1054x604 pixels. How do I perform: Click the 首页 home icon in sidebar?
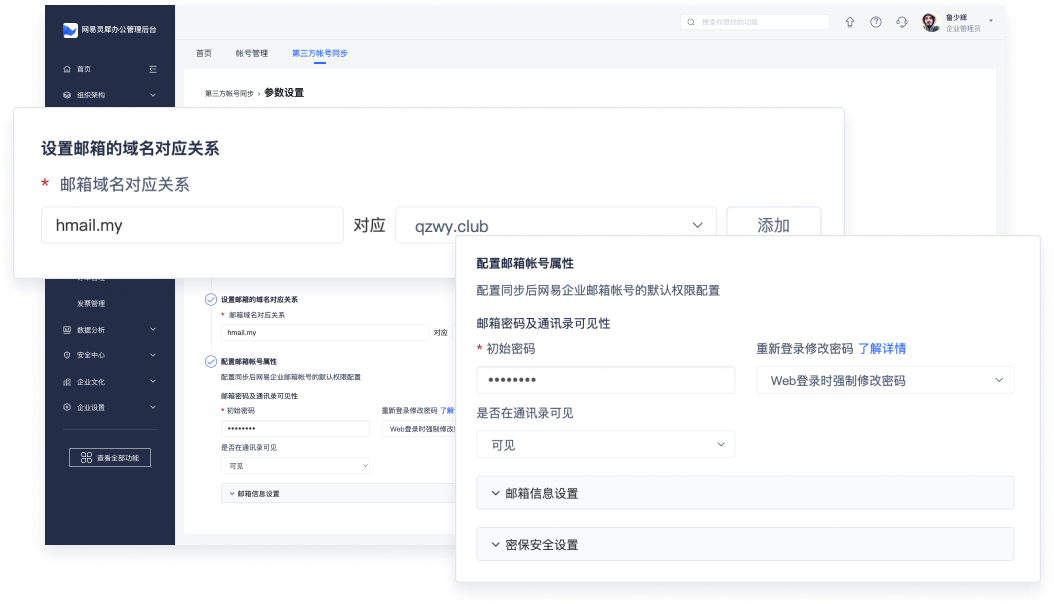point(67,69)
